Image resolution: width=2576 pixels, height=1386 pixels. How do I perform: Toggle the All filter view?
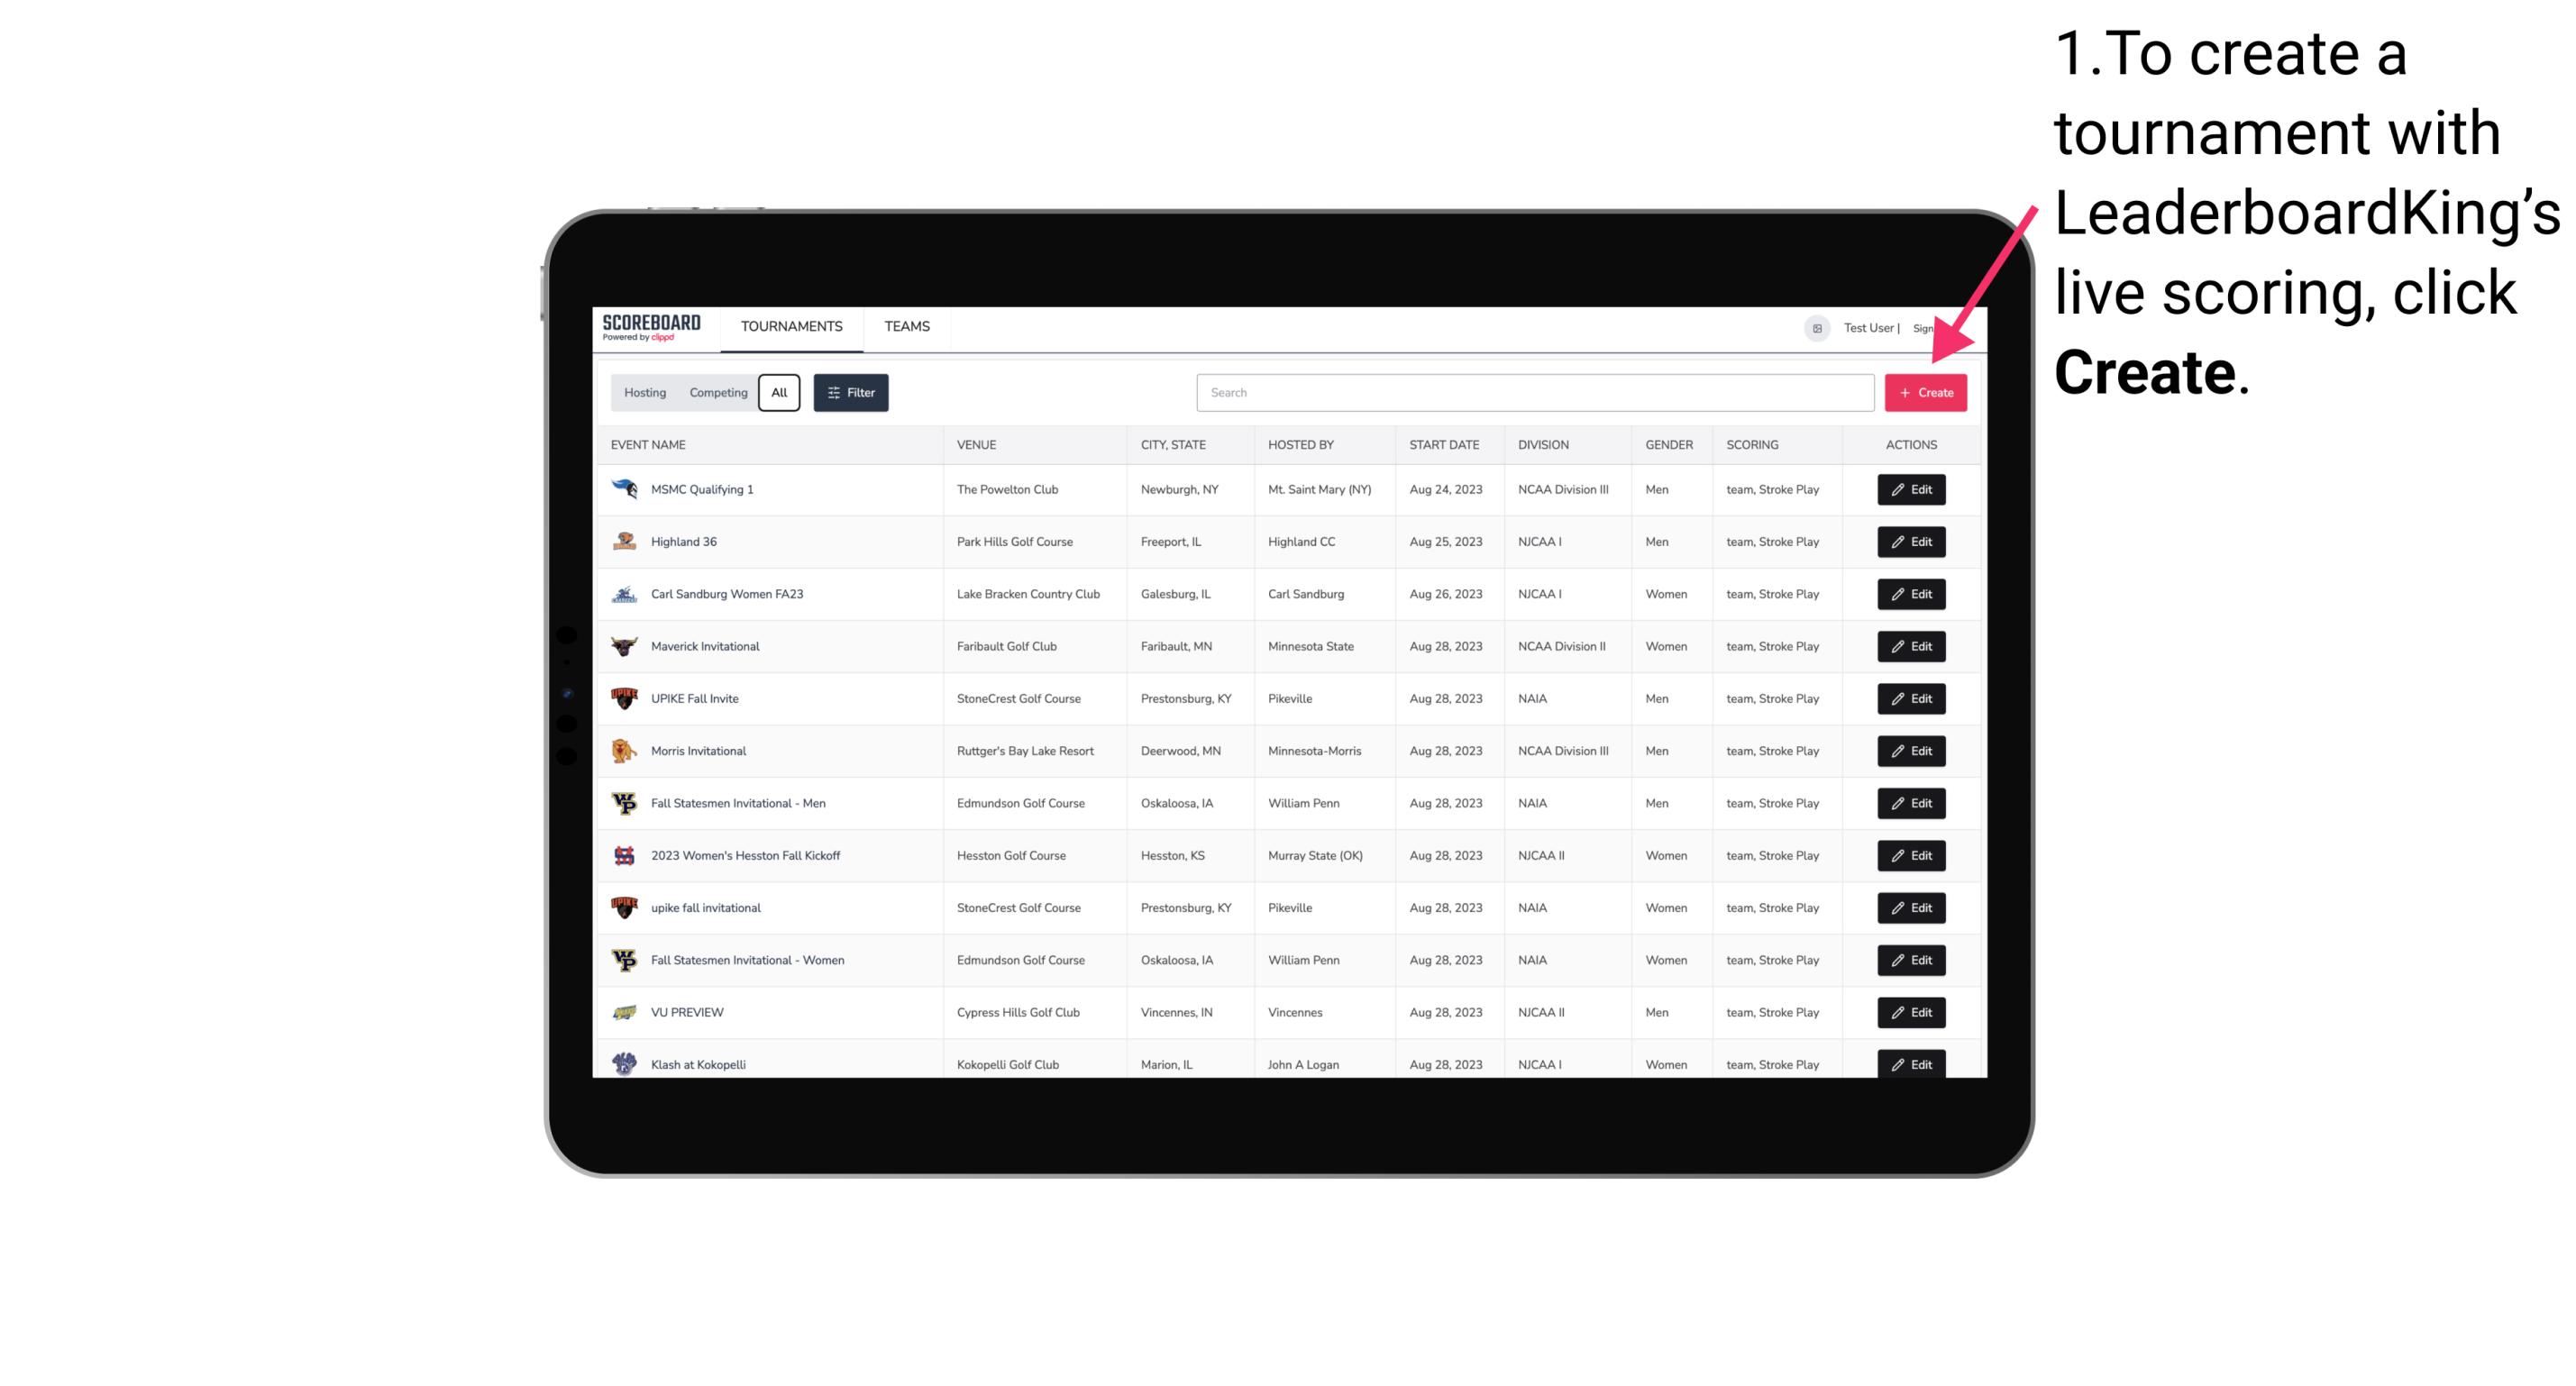pyautogui.click(x=781, y=393)
